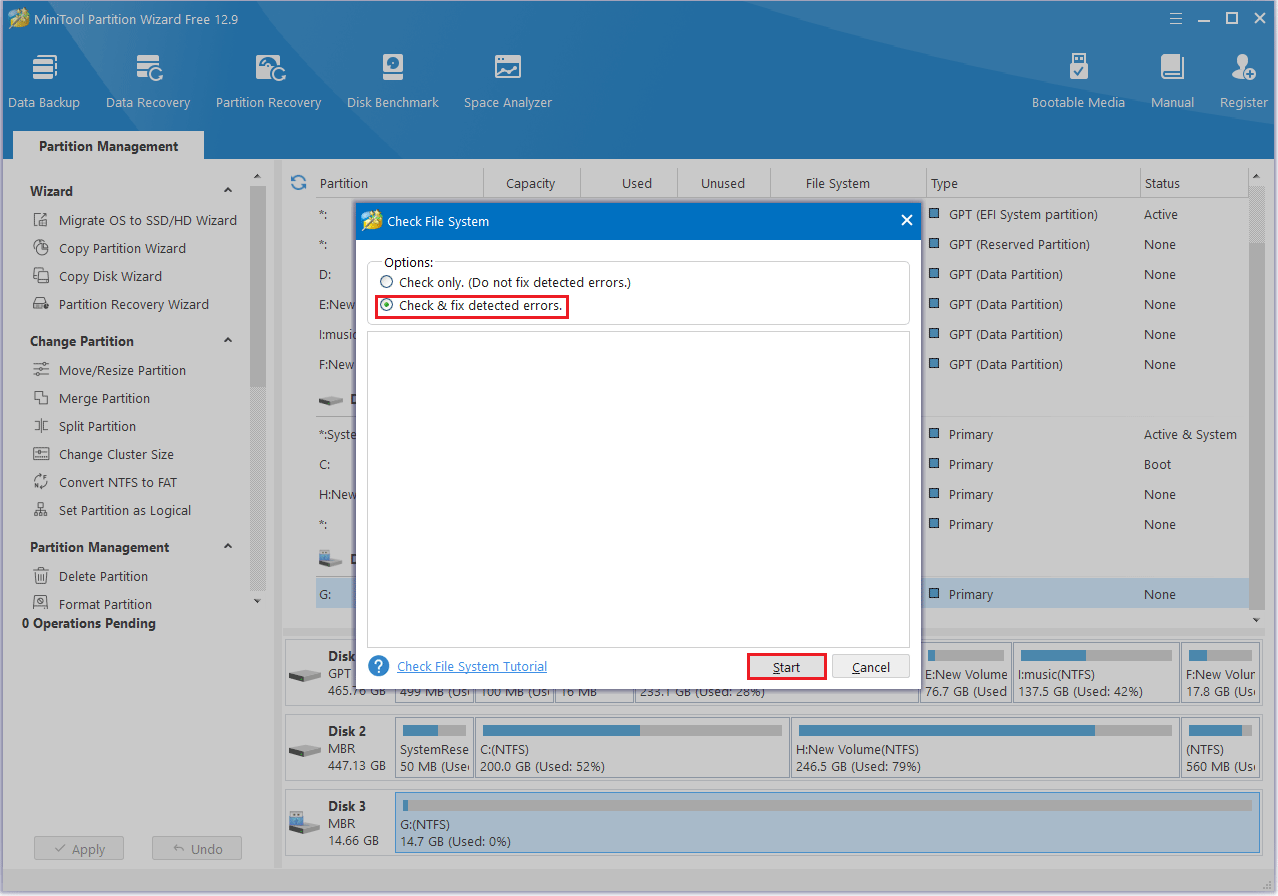Click the Split Partition icon

point(41,426)
